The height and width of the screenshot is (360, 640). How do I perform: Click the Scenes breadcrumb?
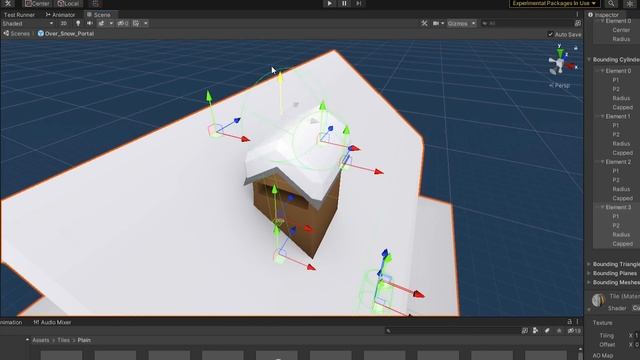17,33
